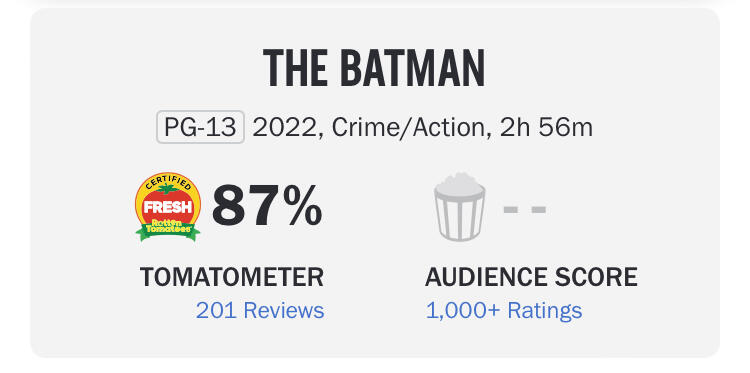Click the AUDIENCE SCORE label
Screen dimensions: 750x373
[531, 277]
